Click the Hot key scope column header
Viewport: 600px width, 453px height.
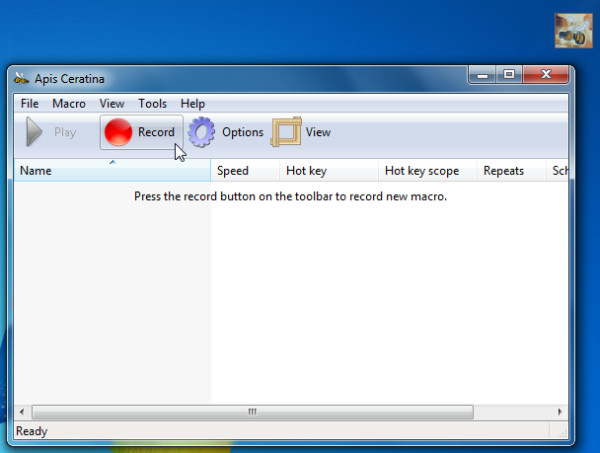[x=428, y=170]
